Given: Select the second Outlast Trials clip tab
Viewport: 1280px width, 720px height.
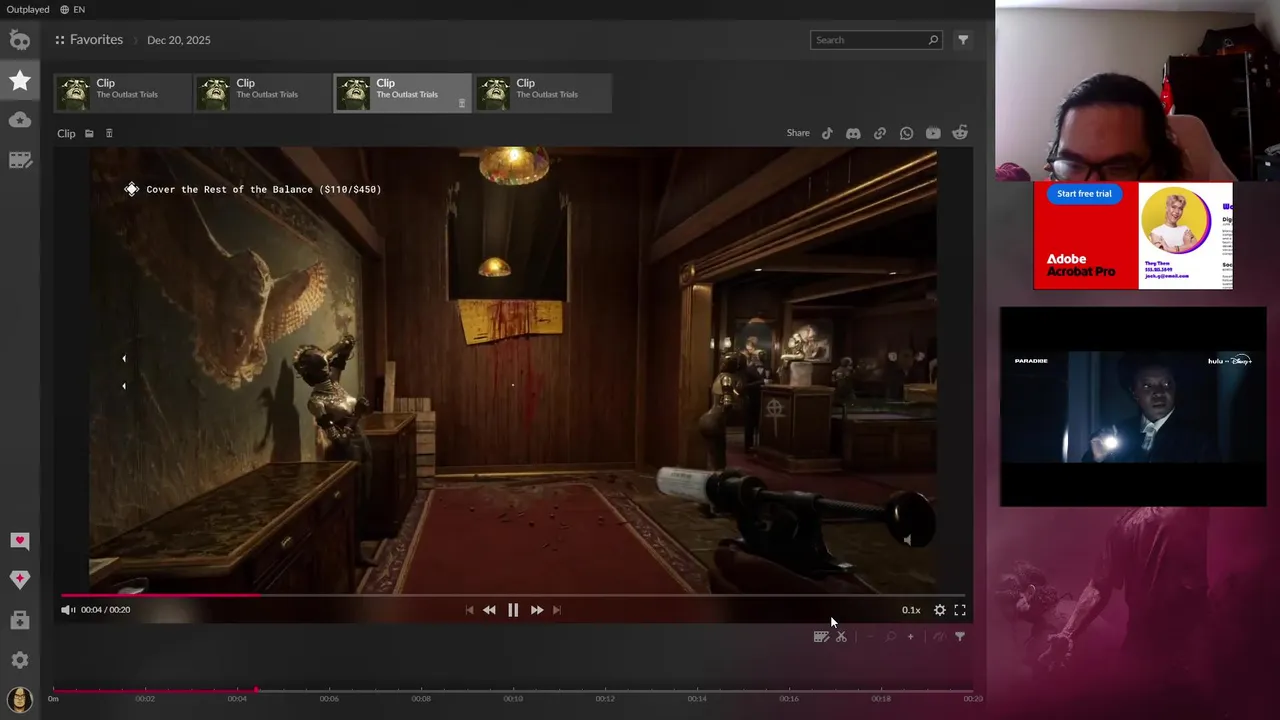Looking at the screenshot, I should (263, 93).
